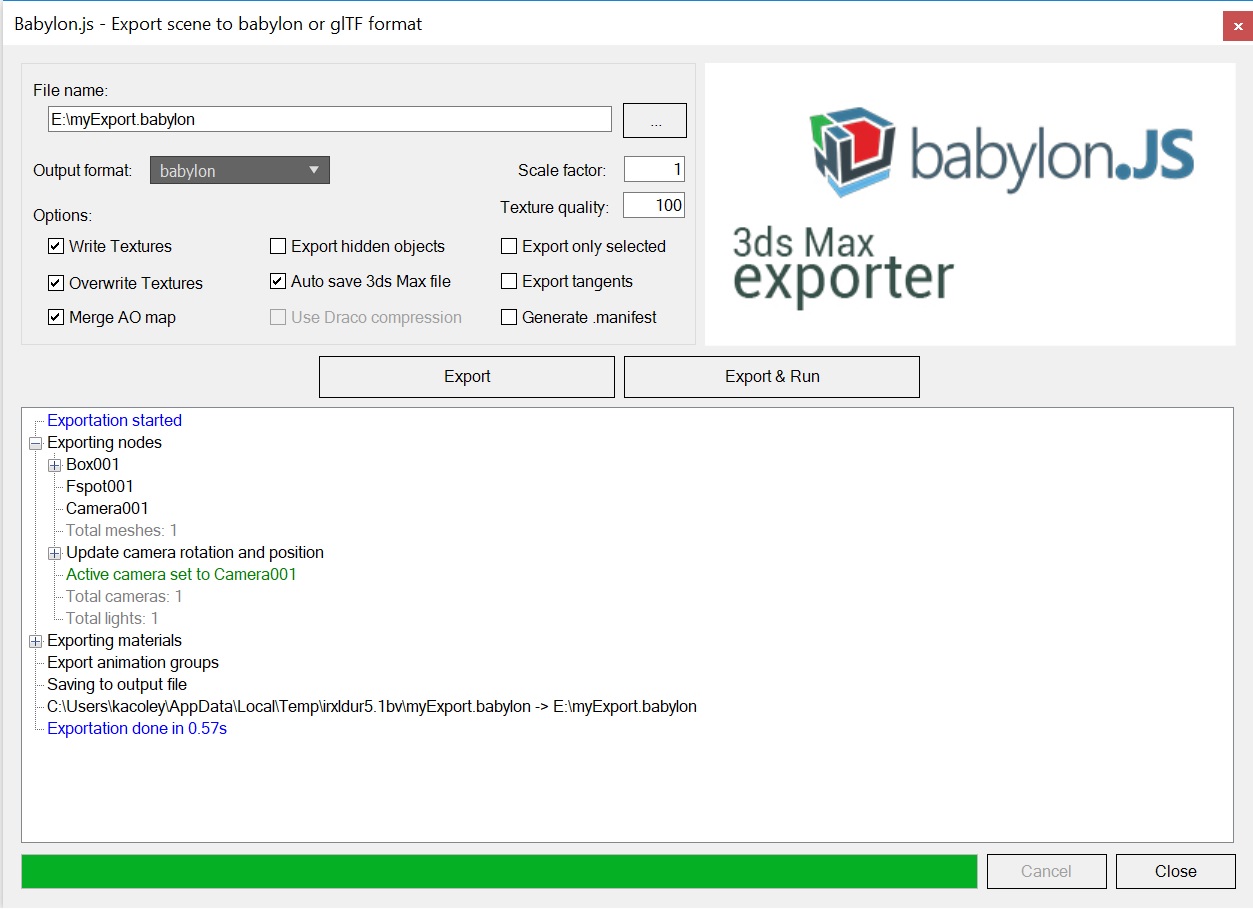Click the Use Draco compression checkbox
Screen dimensions: 1253x909
tap(278, 317)
